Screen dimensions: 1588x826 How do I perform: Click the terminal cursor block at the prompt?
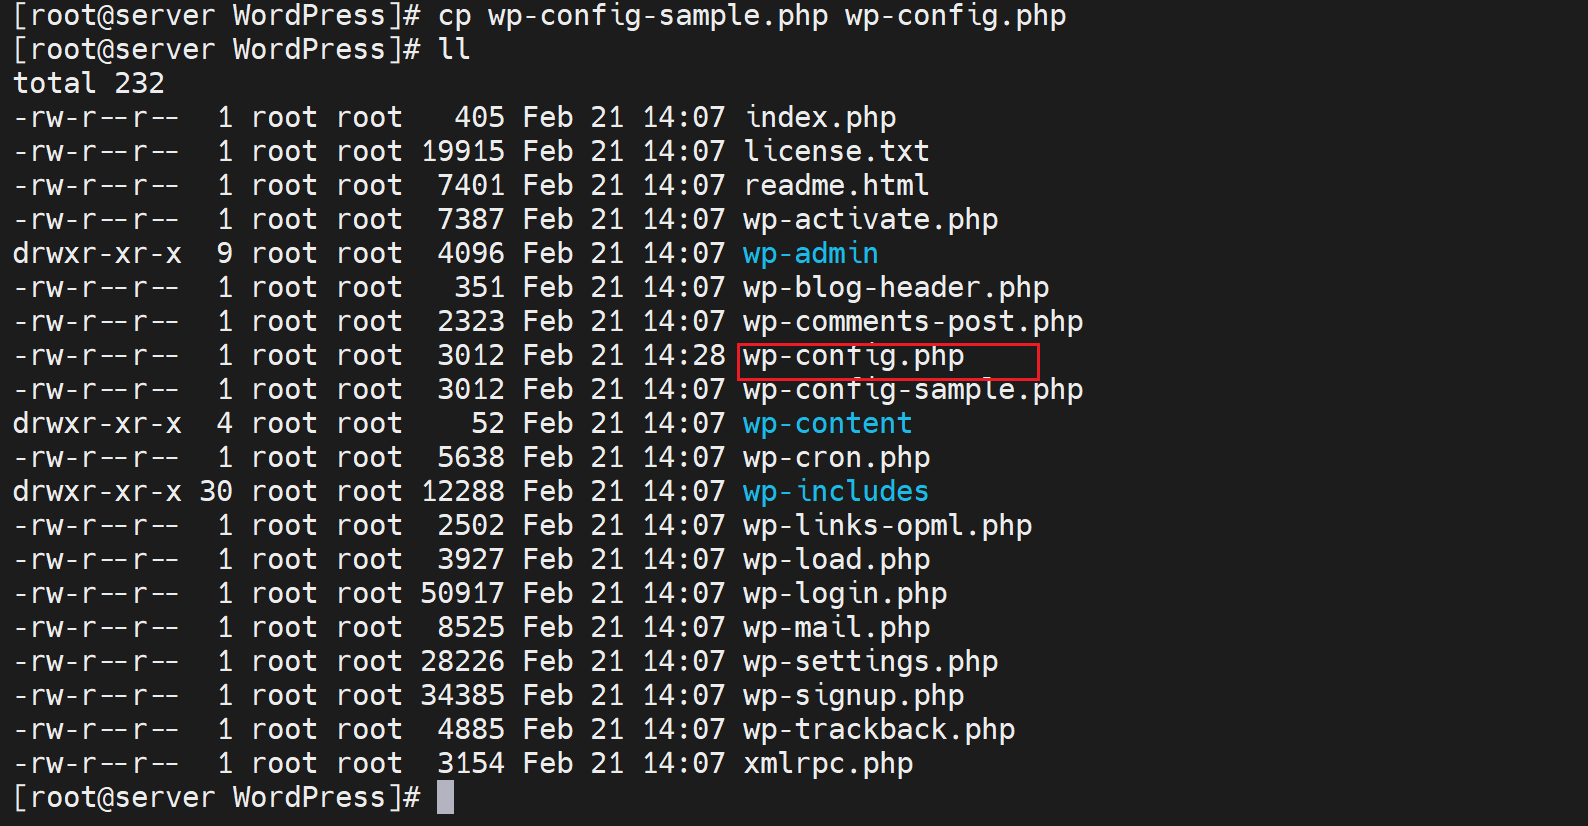click(445, 797)
